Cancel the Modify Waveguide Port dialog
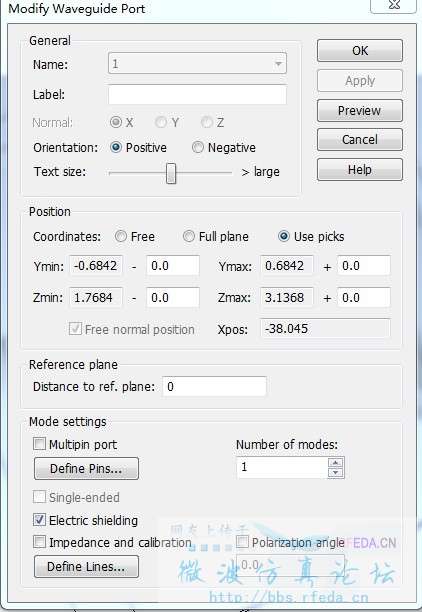Image resolution: width=422 pixels, height=612 pixels. (x=360, y=140)
